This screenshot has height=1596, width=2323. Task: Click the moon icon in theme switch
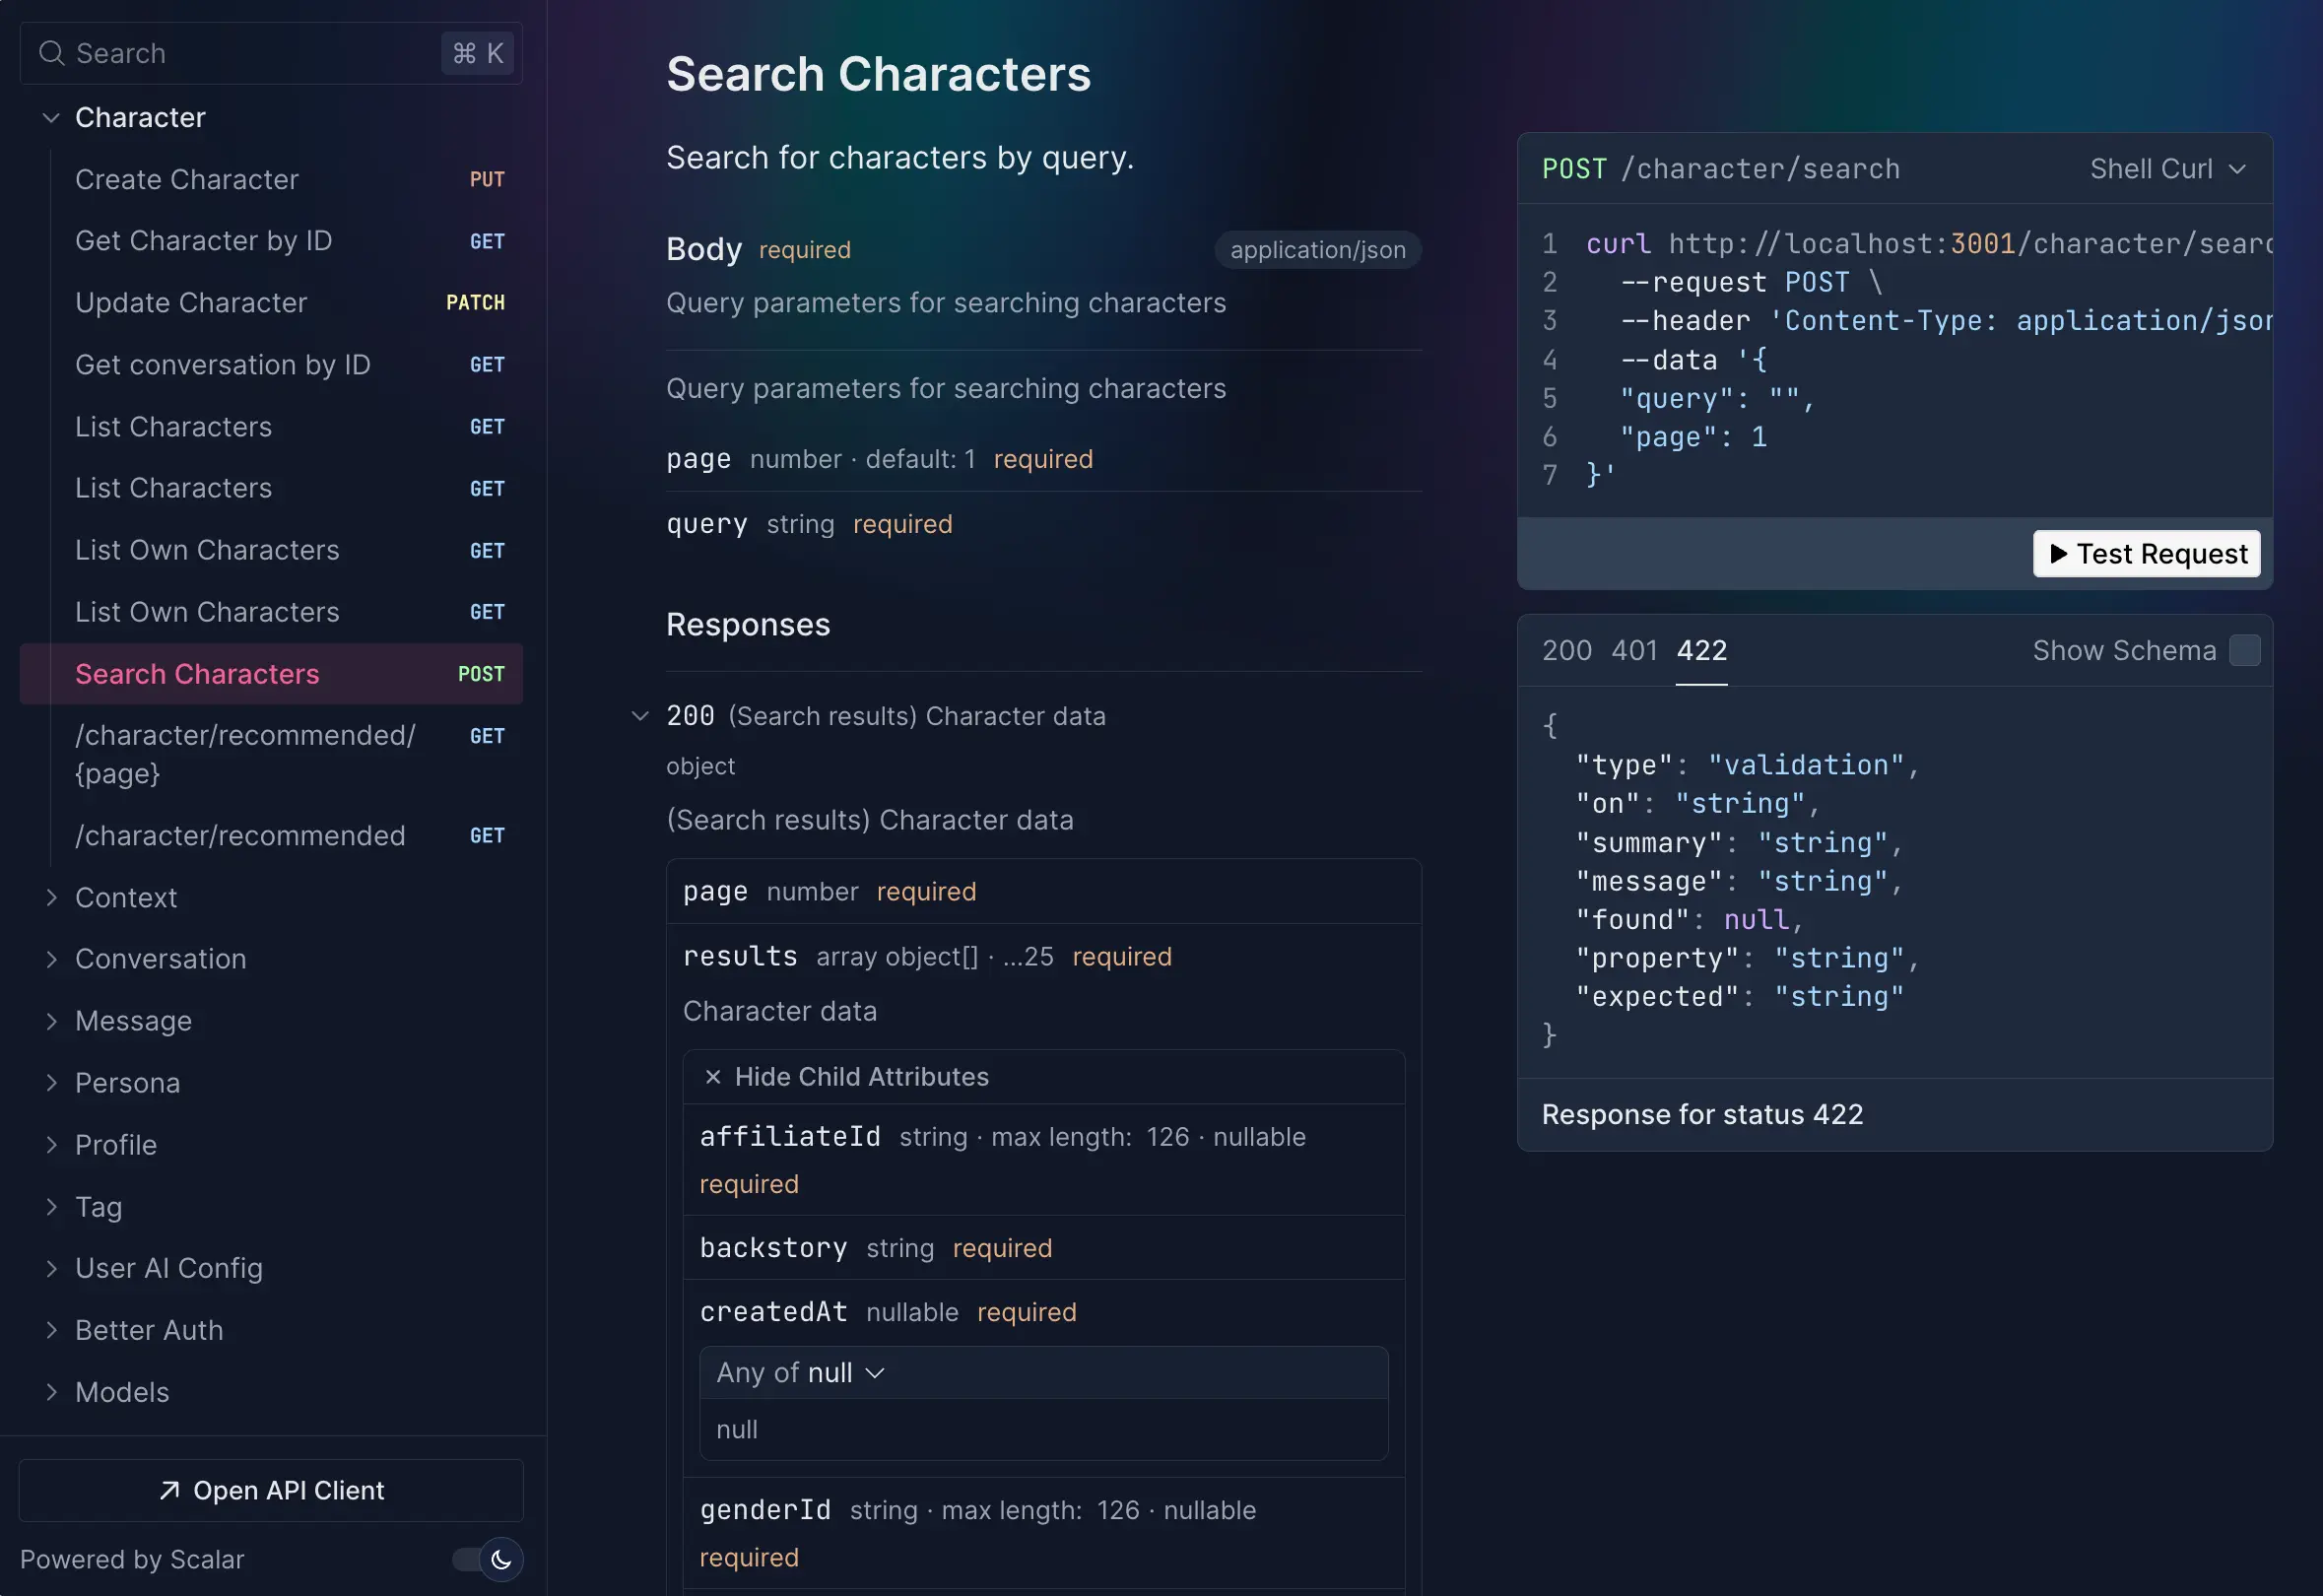pos(501,1559)
